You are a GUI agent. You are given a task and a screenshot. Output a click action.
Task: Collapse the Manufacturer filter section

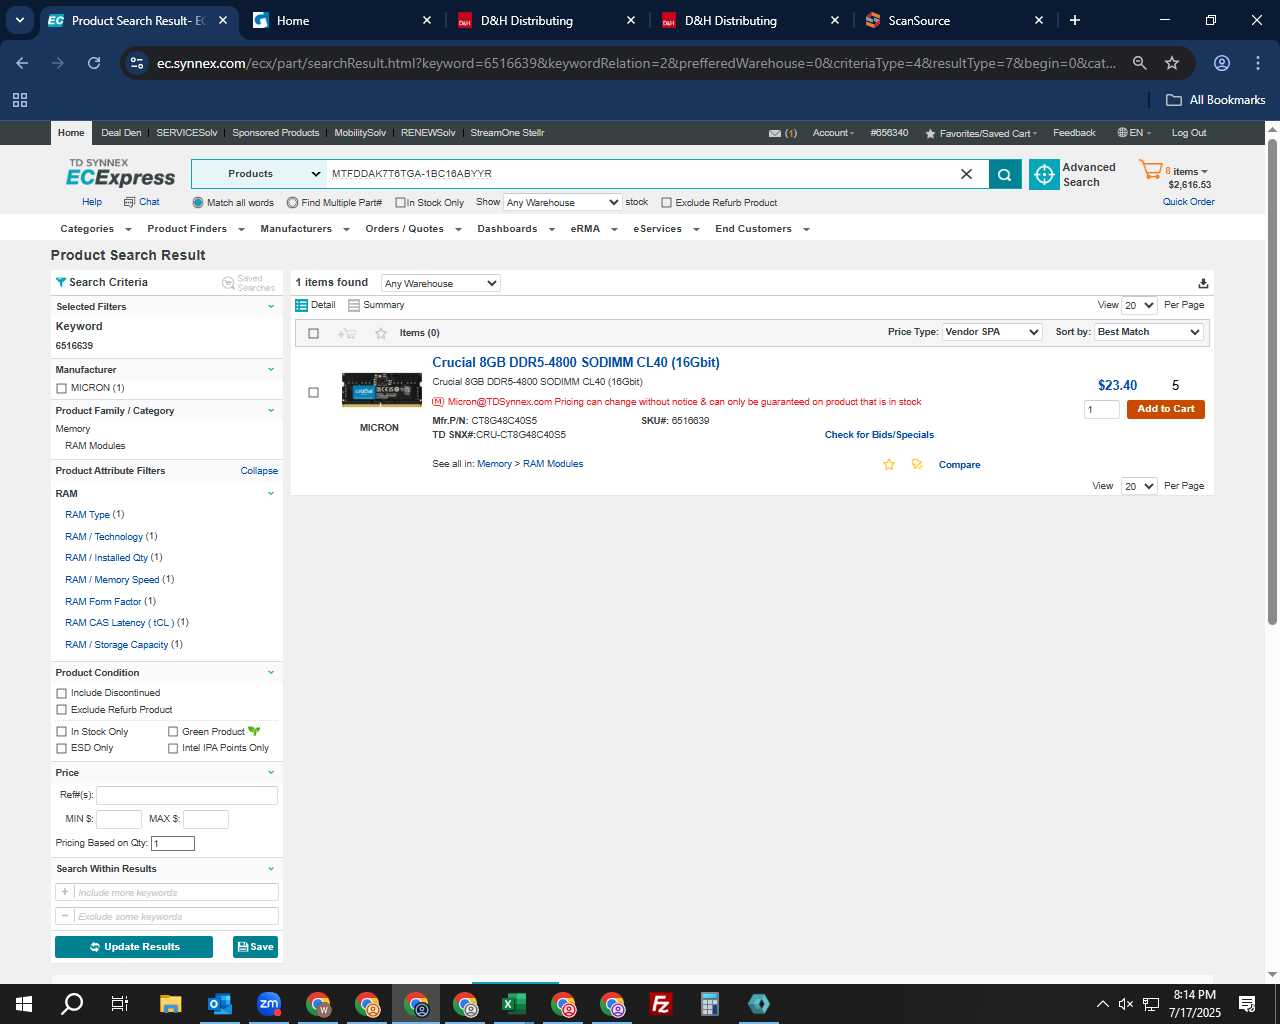pyautogui.click(x=271, y=370)
